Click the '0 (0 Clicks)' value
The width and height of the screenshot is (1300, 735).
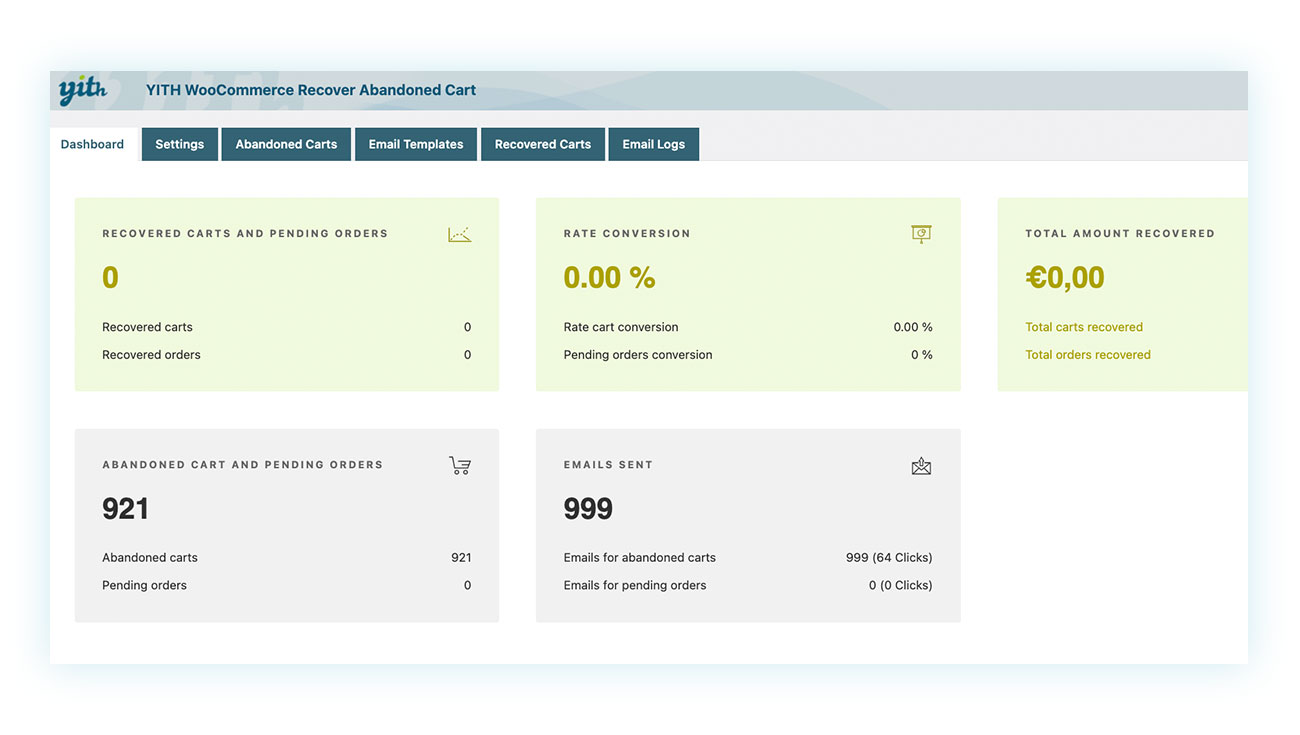[x=901, y=586]
